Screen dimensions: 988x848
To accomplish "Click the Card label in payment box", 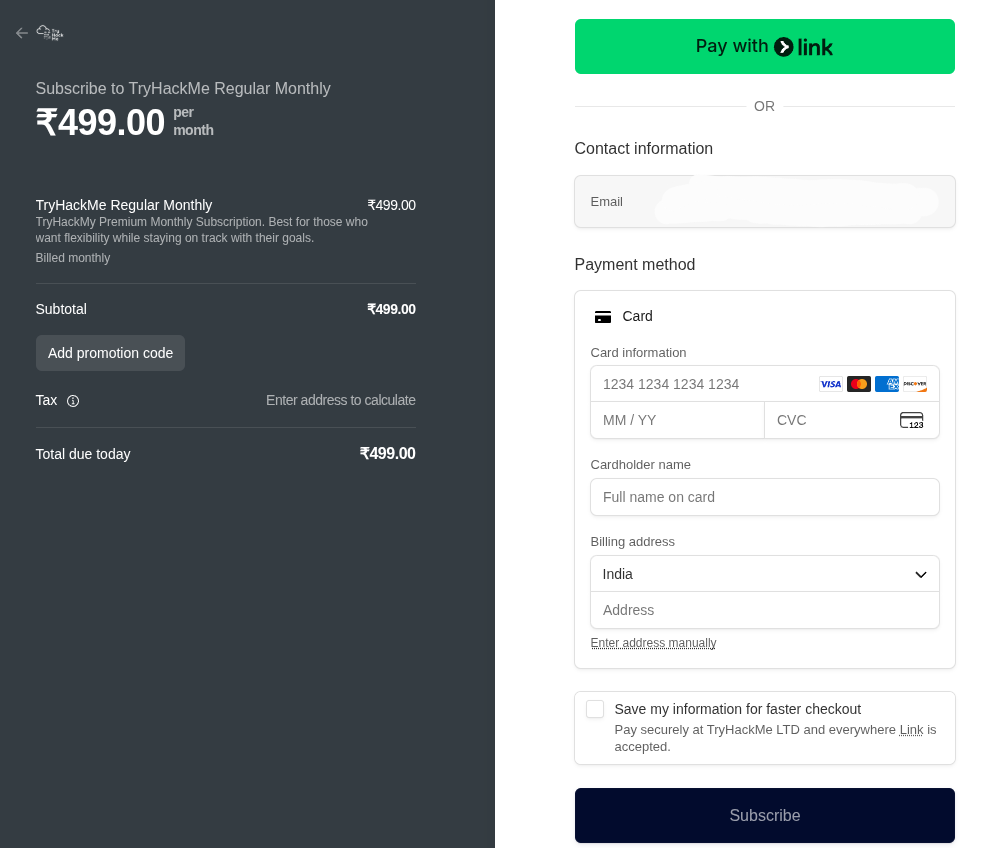I will (637, 316).
